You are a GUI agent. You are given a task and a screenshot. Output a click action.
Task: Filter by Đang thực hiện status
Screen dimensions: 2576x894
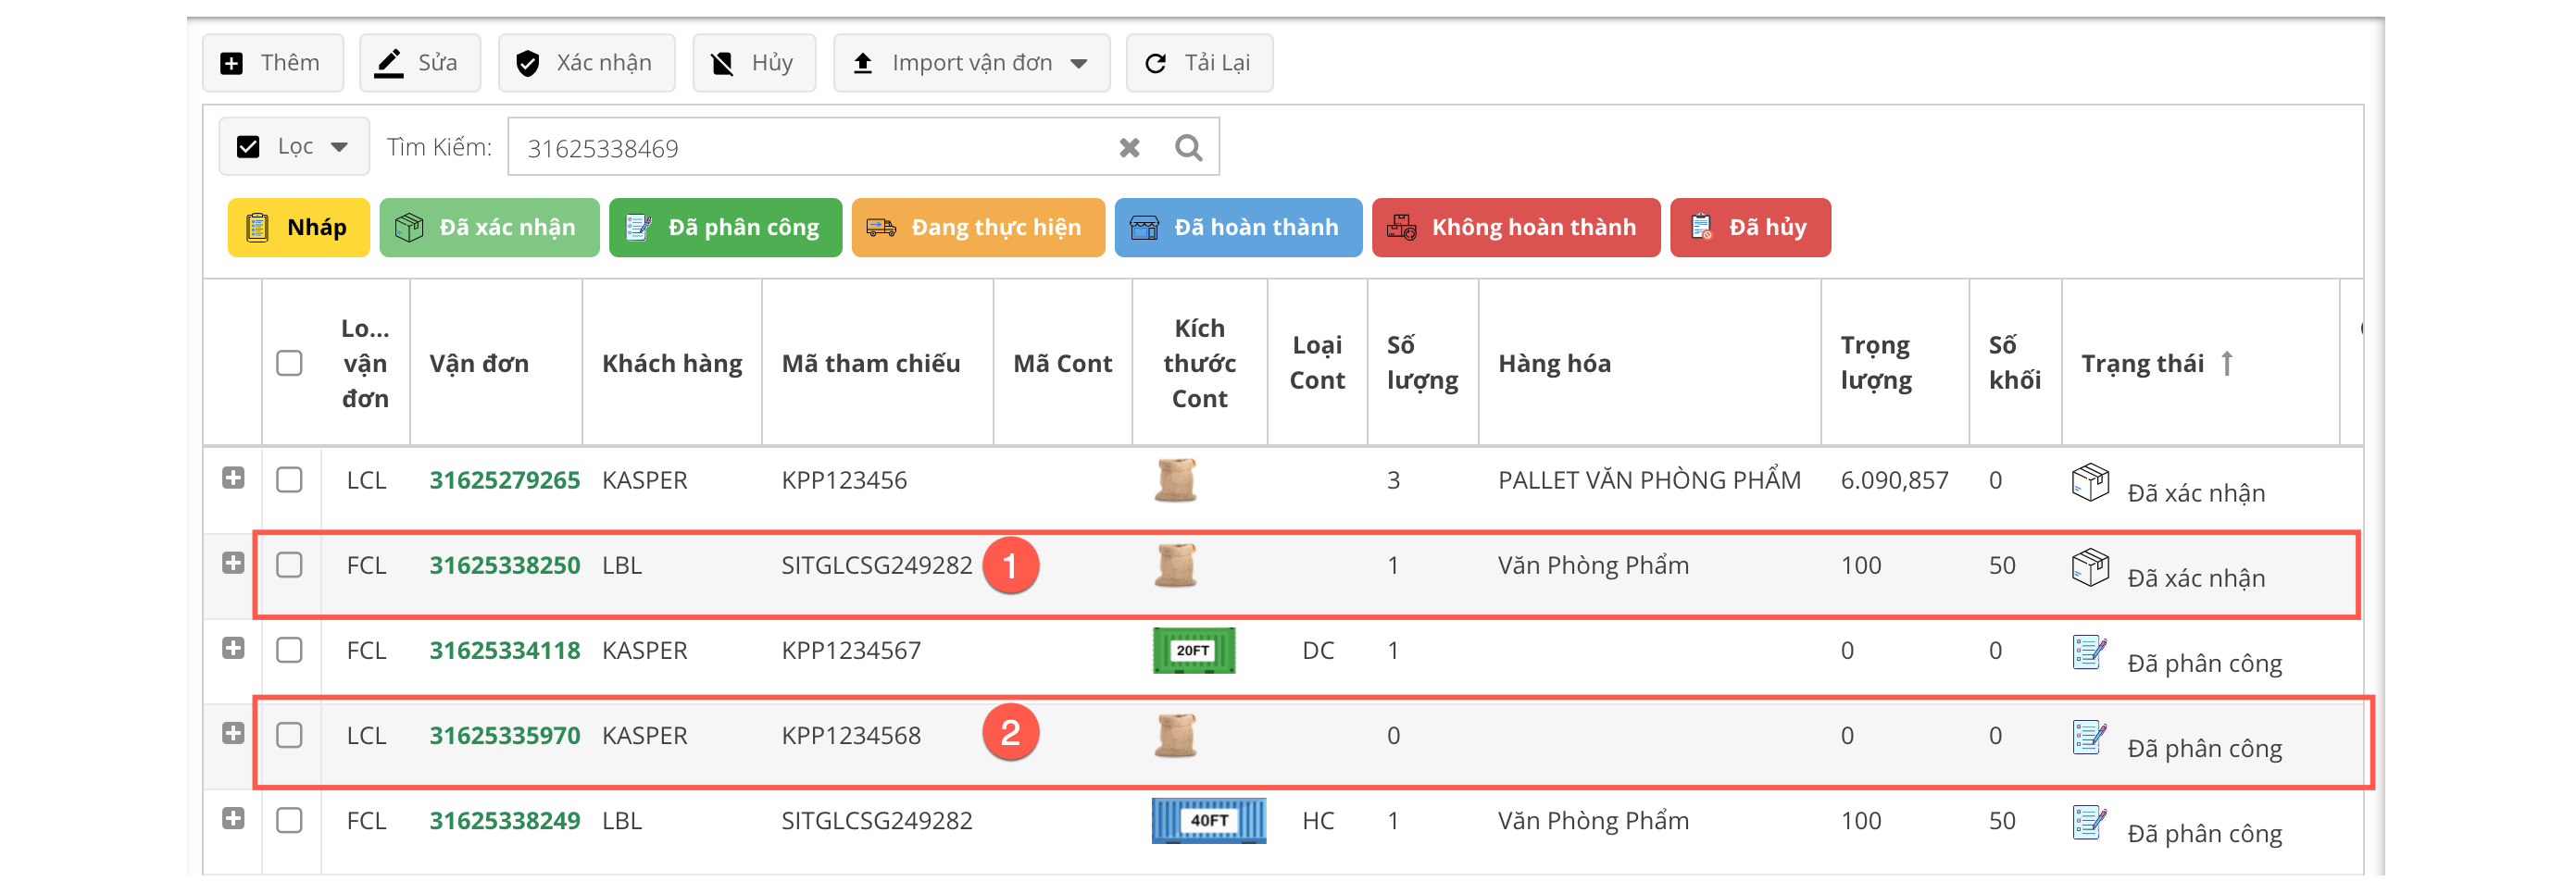point(977,228)
